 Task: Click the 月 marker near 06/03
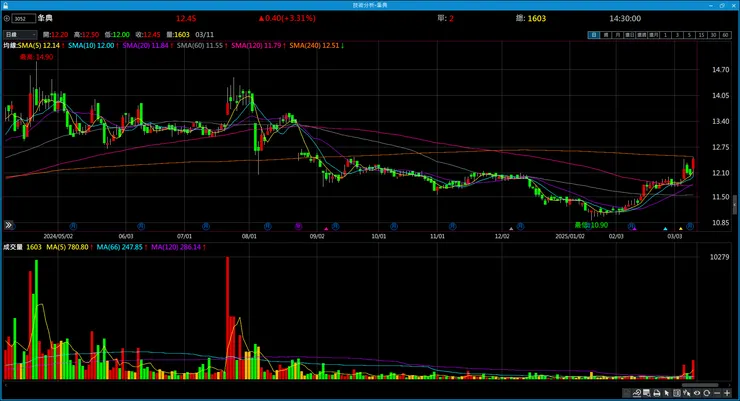coord(141,226)
